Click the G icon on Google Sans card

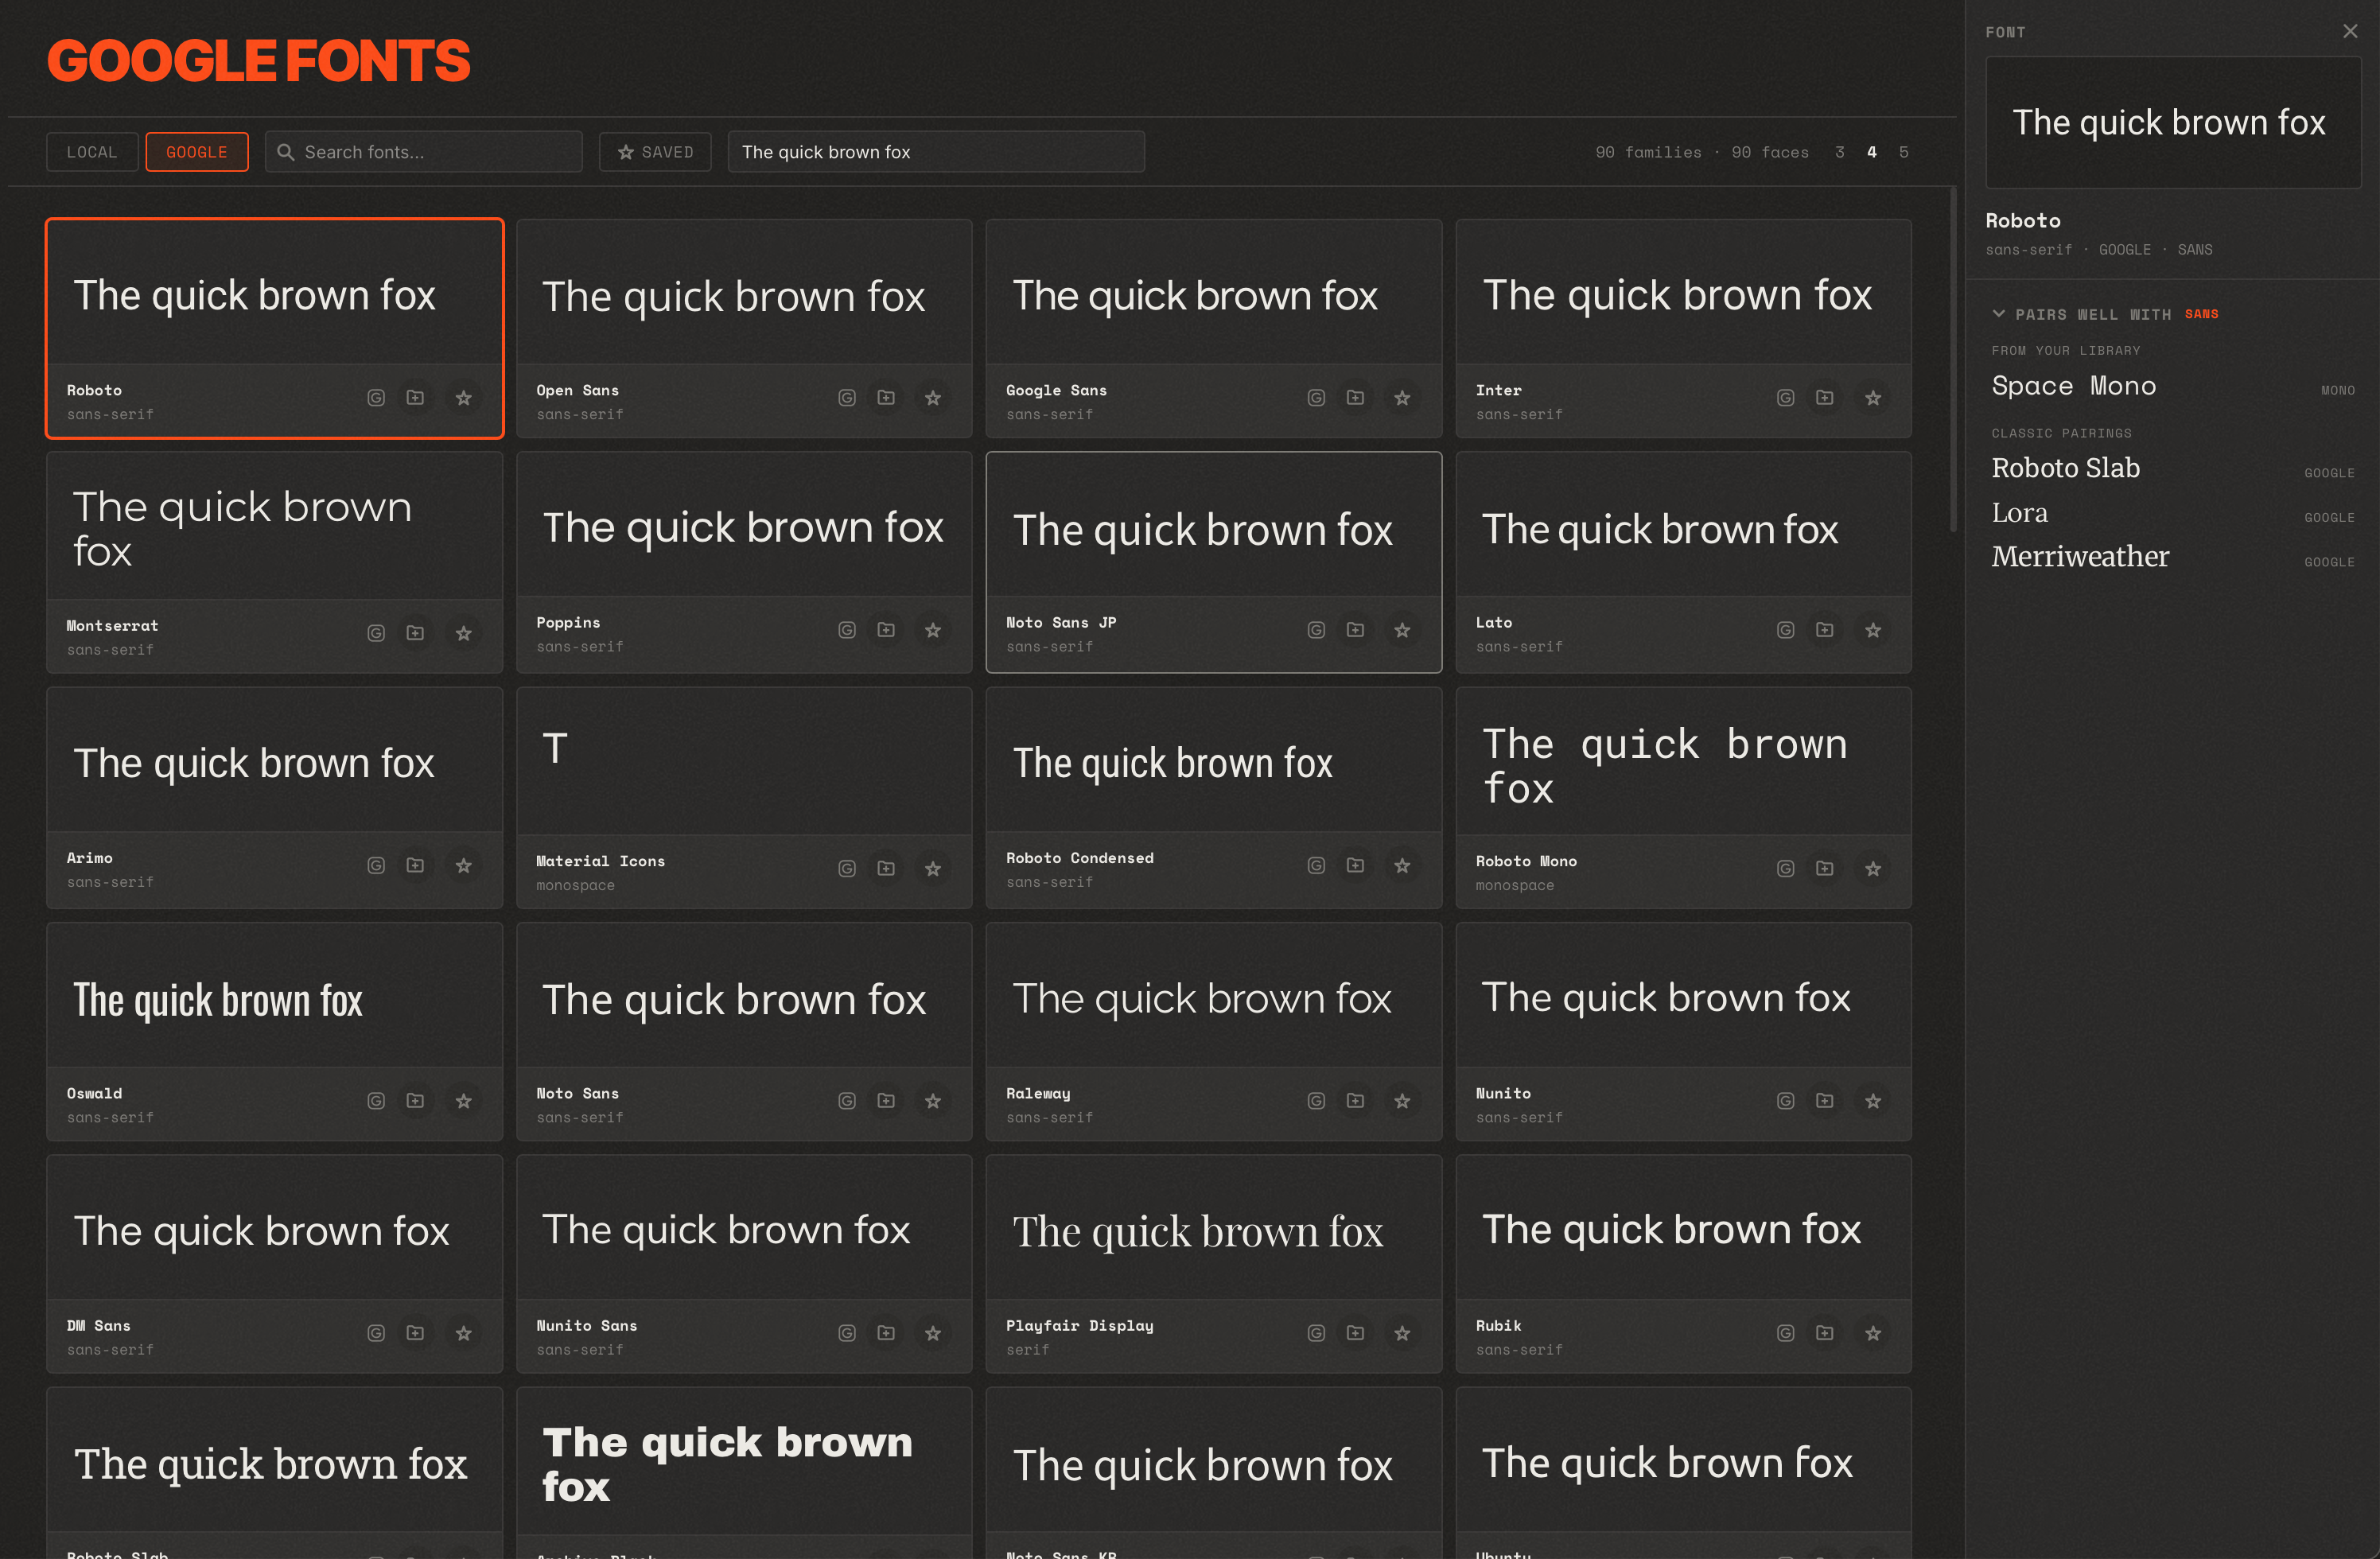pos(1316,398)
